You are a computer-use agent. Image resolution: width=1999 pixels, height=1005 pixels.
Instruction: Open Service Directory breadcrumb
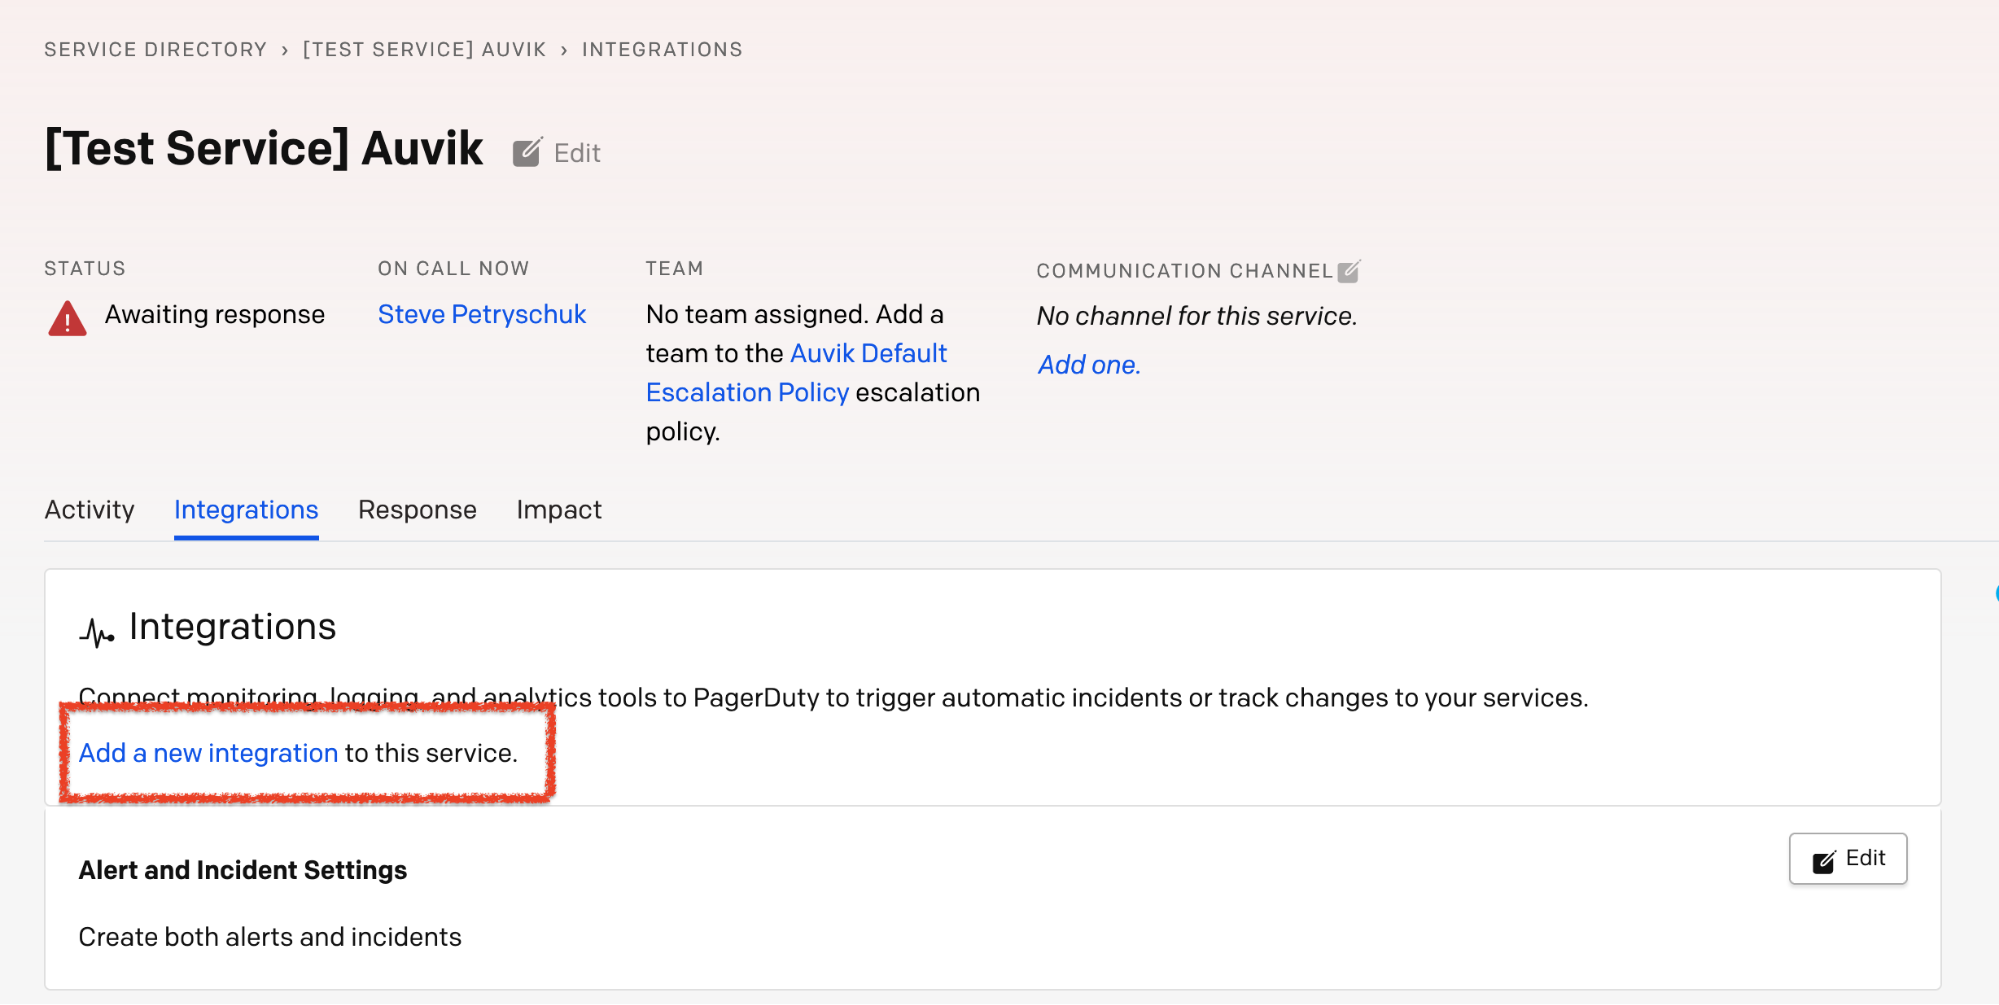[x=155, y=49]
